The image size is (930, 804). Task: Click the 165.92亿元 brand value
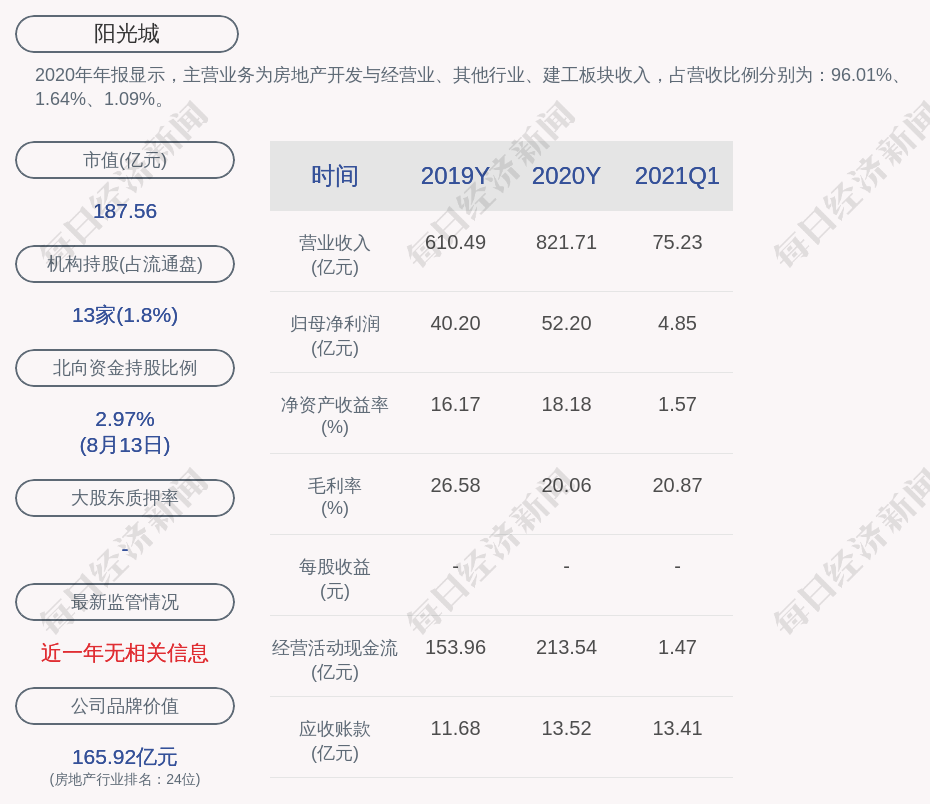click(x=125, y=757)
